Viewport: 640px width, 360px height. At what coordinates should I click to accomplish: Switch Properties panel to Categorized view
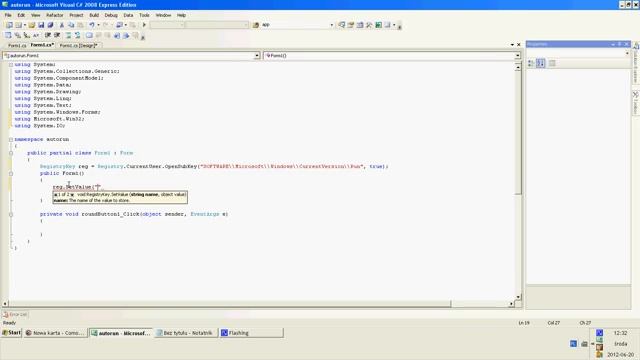pos(531,63)
